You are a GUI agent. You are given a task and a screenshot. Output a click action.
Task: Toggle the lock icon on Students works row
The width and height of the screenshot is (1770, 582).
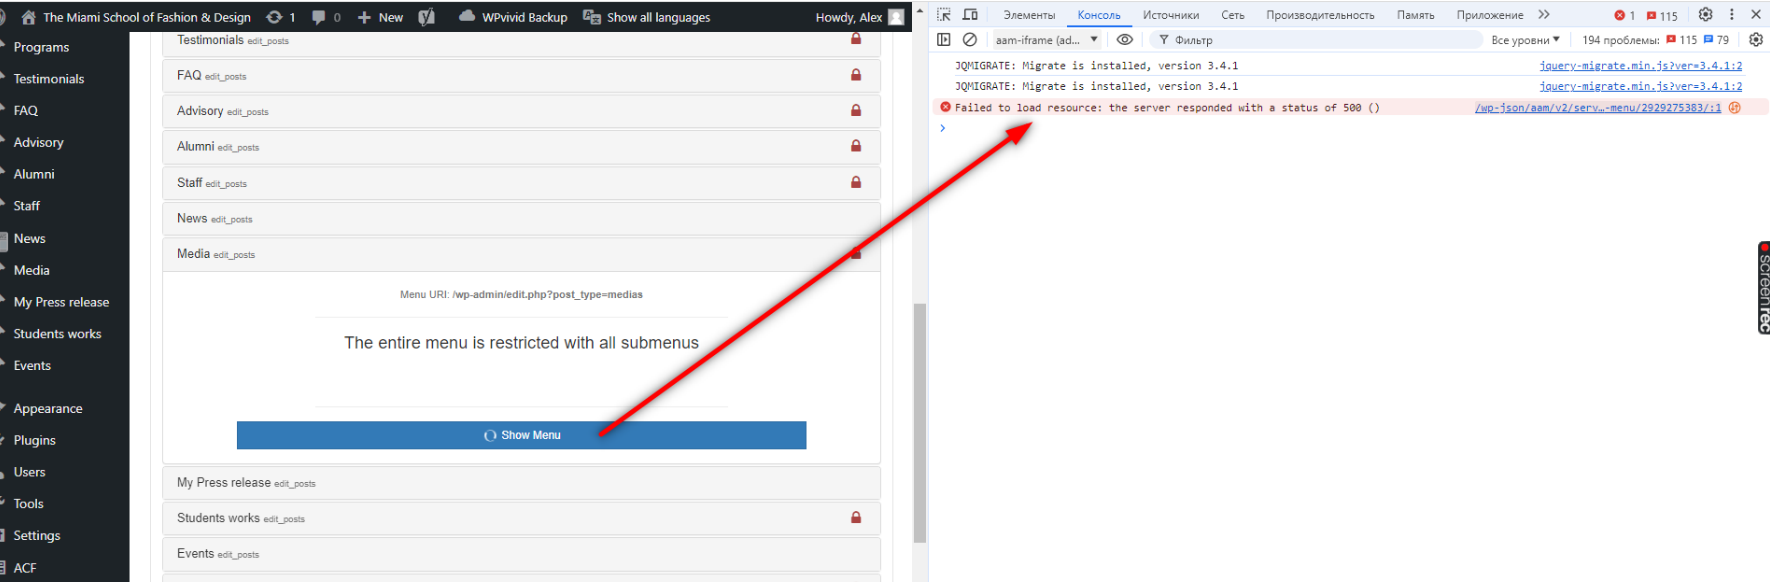pos(856,517)
